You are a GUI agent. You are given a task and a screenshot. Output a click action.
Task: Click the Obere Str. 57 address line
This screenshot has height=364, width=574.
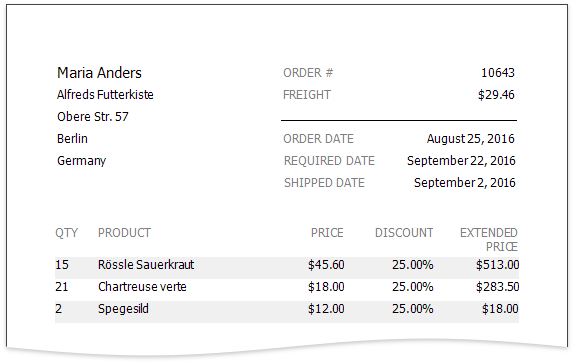(93, 116)
